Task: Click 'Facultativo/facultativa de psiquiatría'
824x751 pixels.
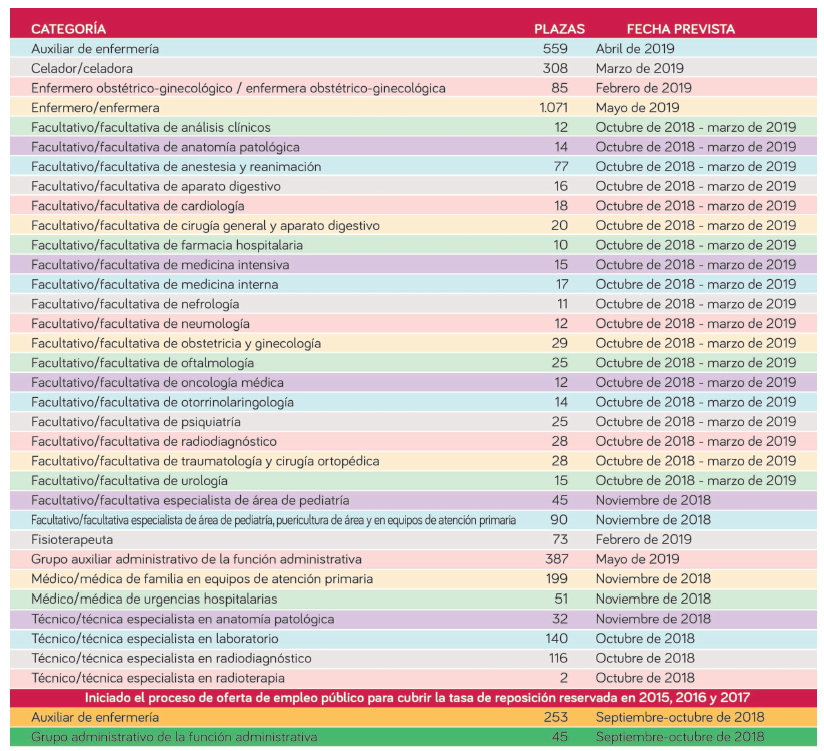Action: pos(136,422)
